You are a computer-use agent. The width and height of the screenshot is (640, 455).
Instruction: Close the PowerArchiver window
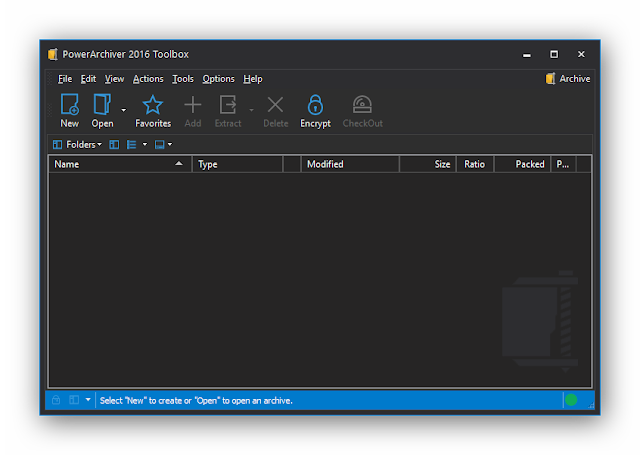(581, 54)
